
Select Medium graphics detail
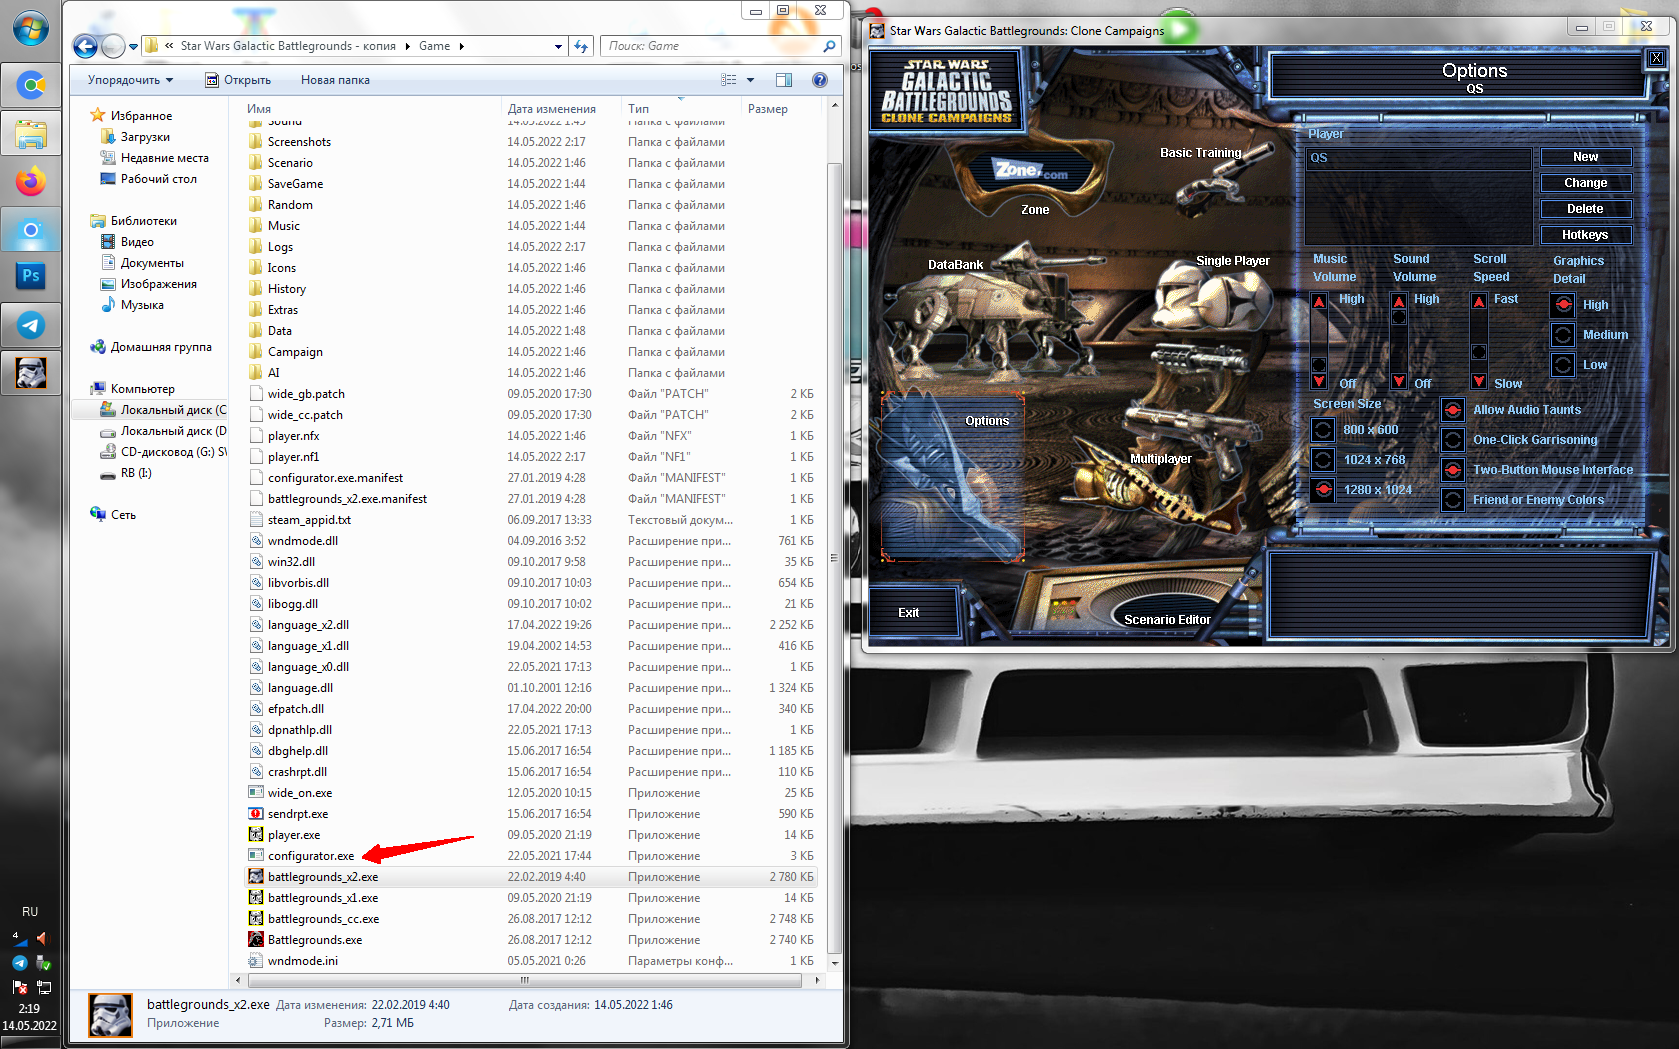[1563, 334]
